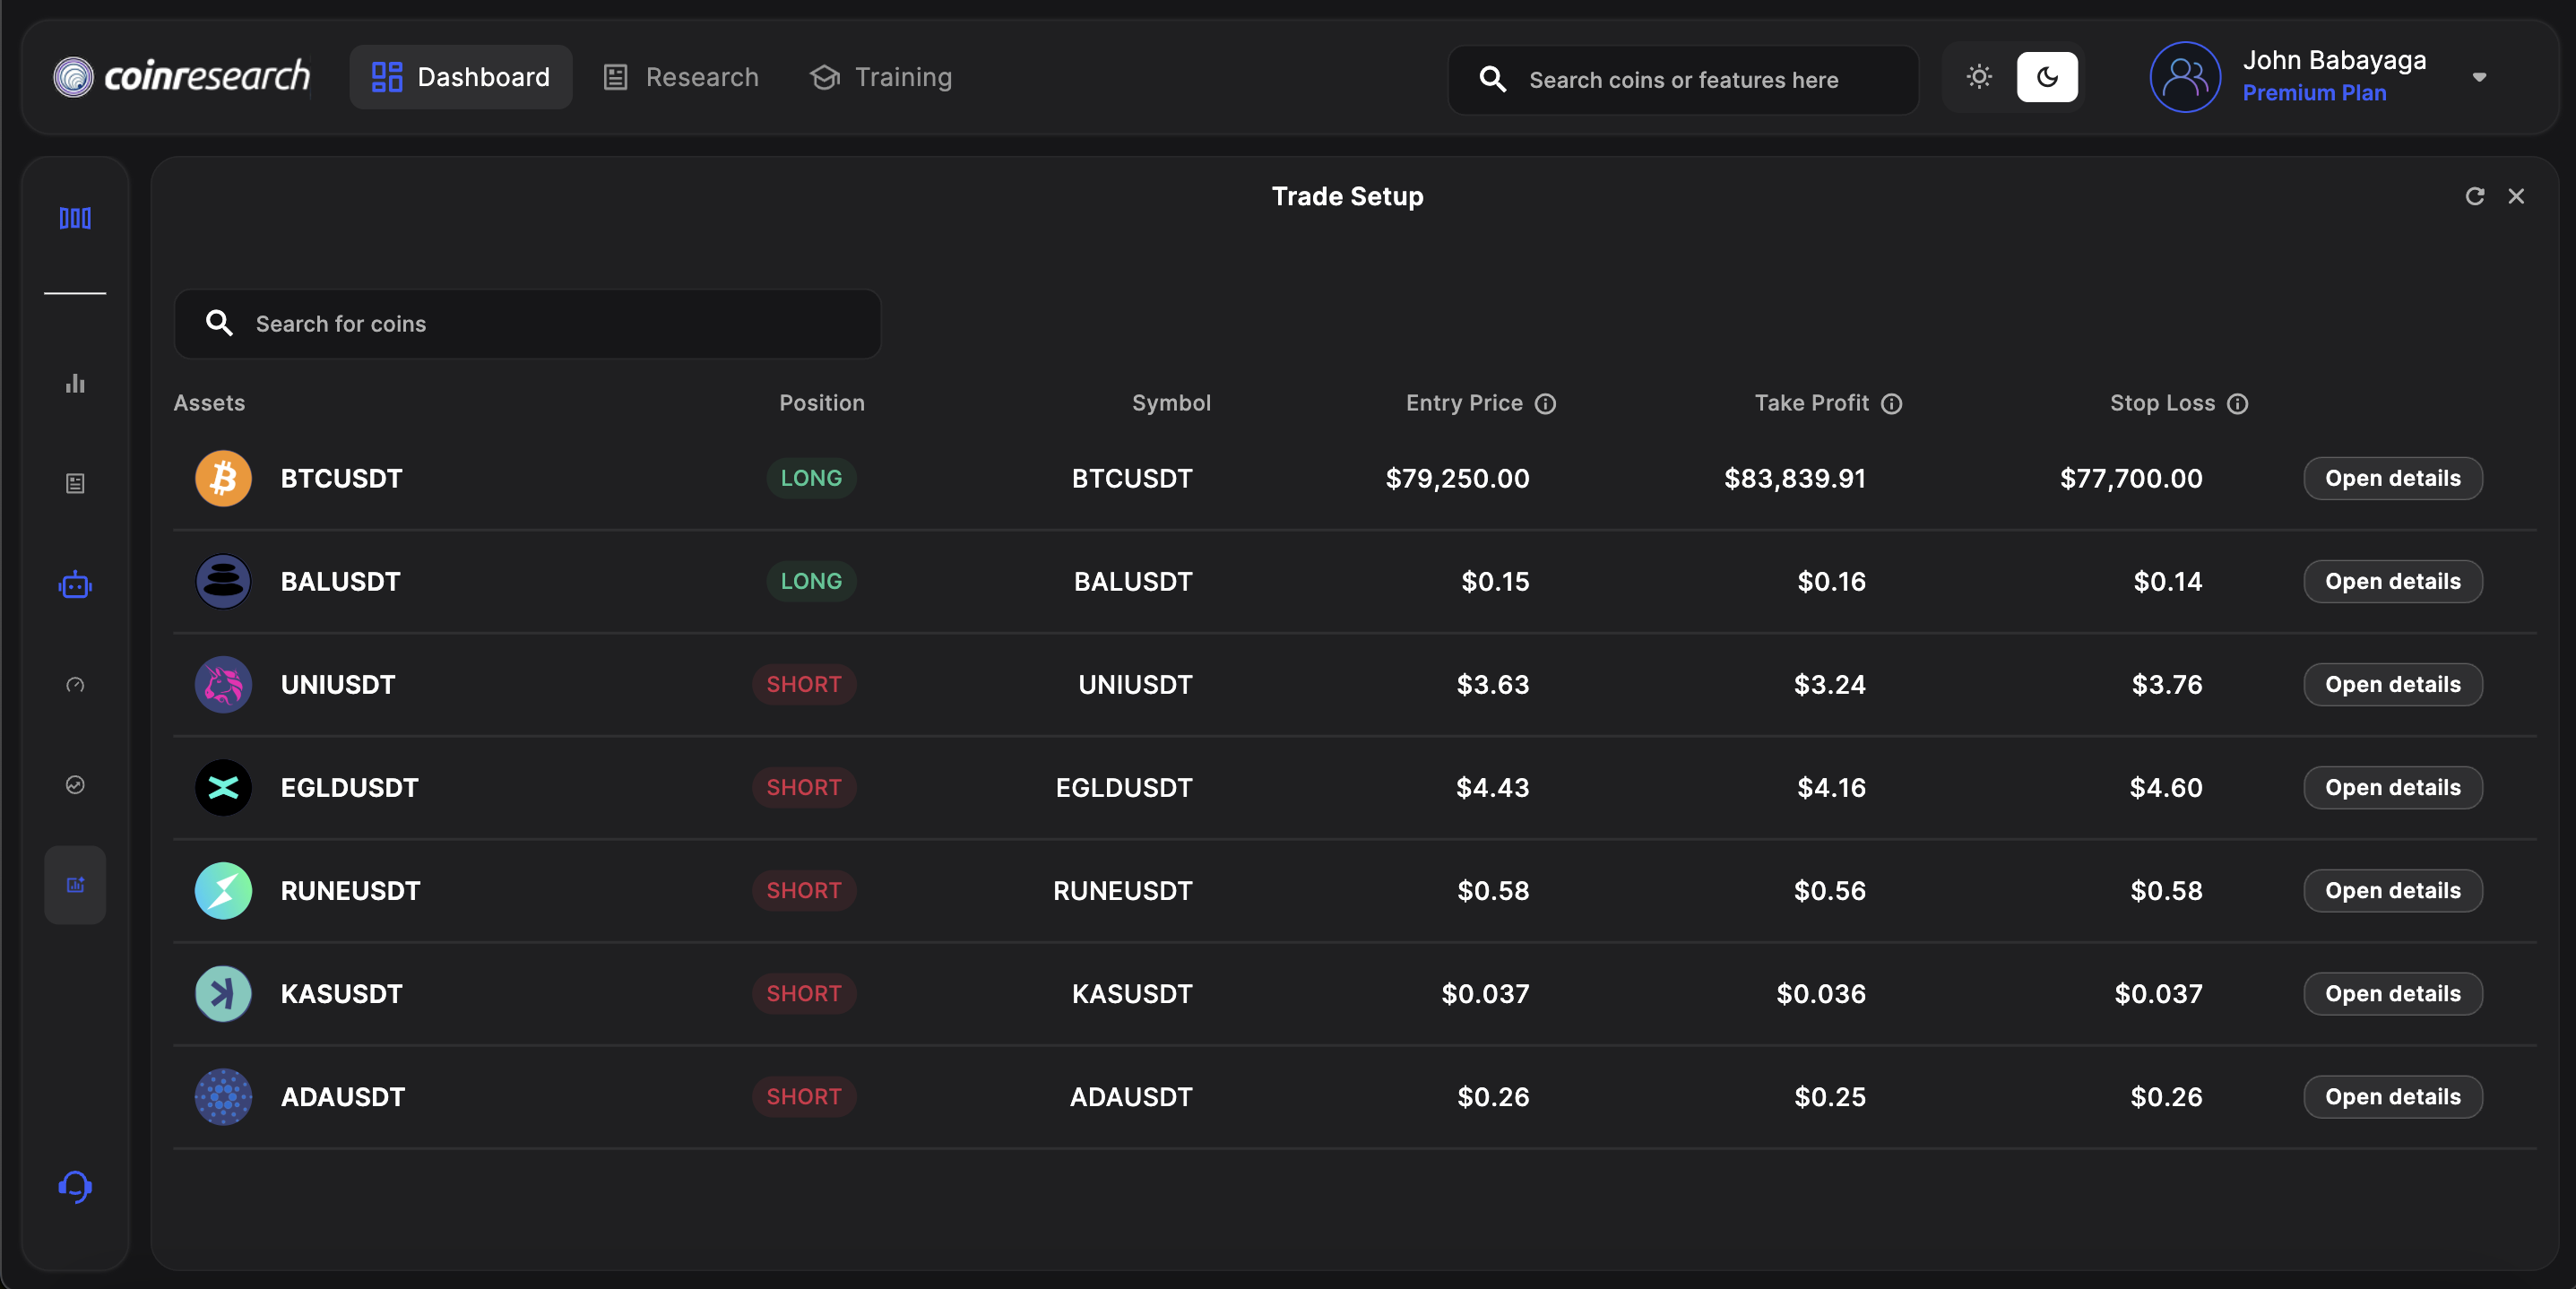Select the $83,839.91 take profit value
Viewport: 2576px width, 1289px height.
pyautogui.click(x=1795, y=478)
